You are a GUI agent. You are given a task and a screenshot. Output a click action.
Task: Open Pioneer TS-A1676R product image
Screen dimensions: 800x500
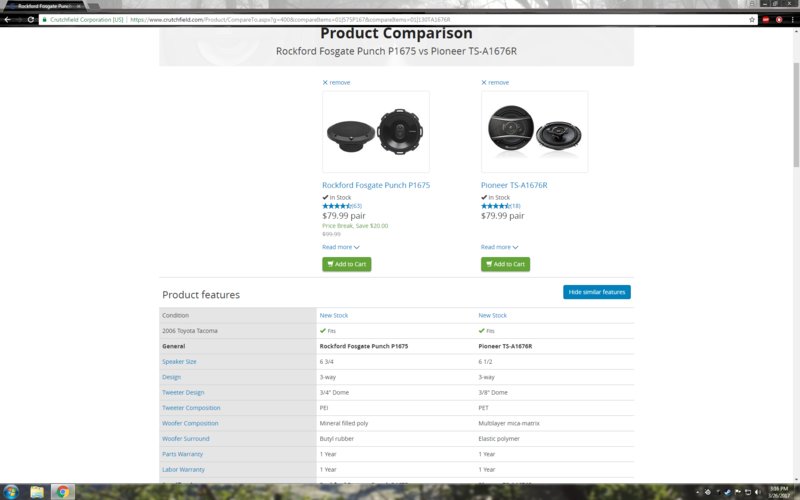point(534,132)
